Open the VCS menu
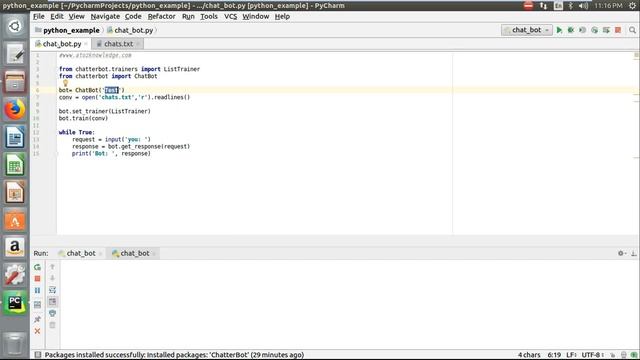 point(231,16)
